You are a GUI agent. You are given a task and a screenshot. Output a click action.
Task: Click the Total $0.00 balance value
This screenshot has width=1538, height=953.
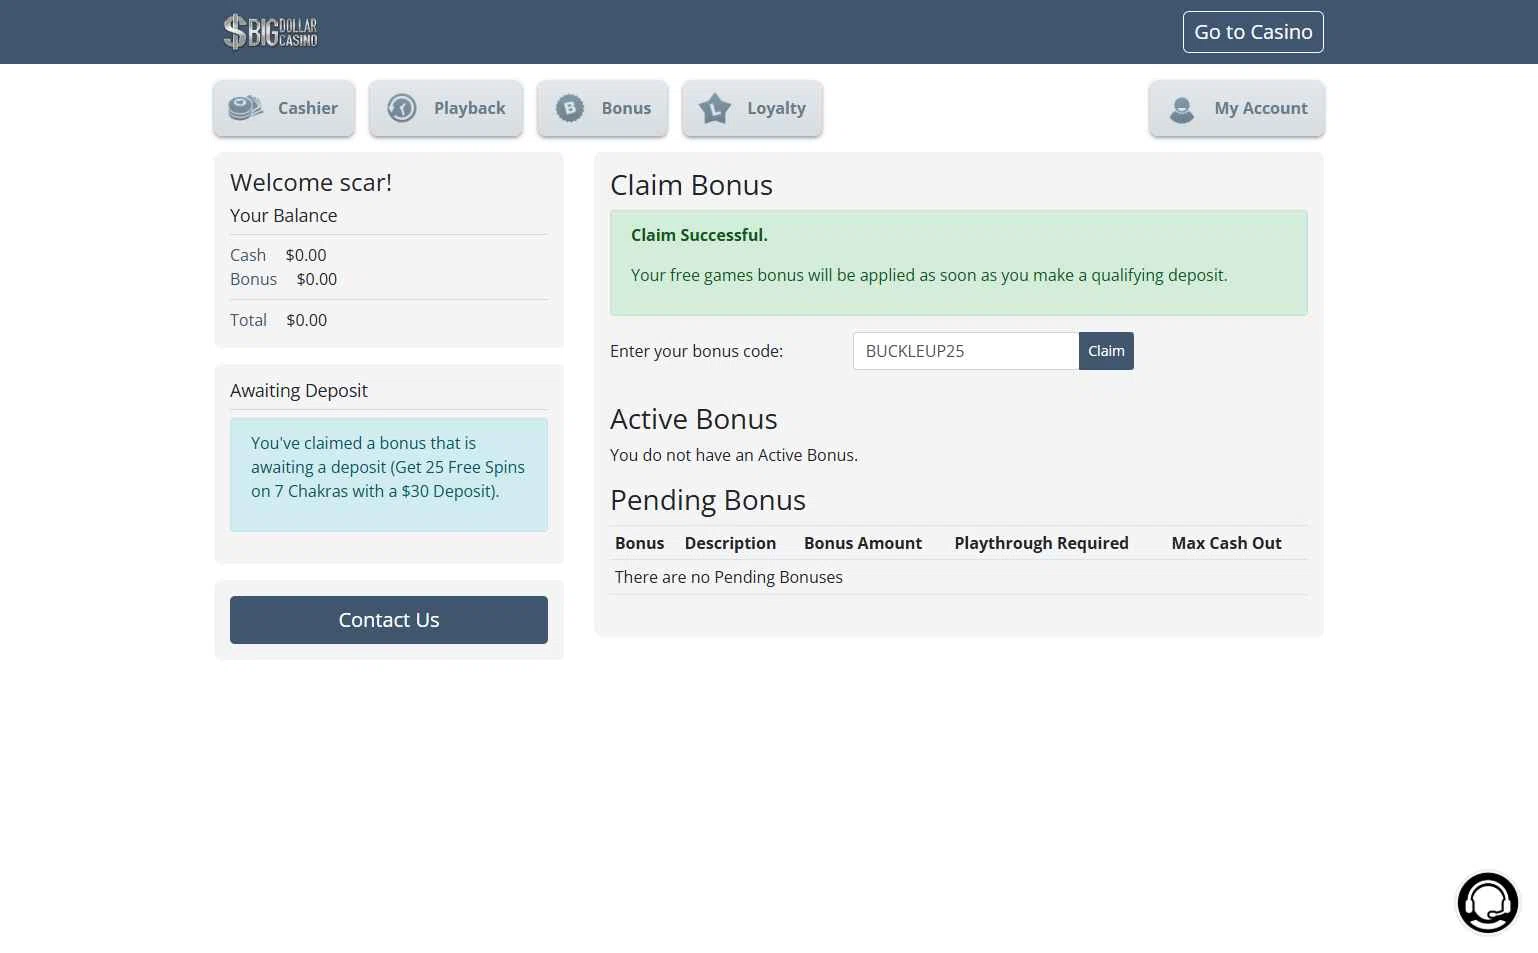306,320
